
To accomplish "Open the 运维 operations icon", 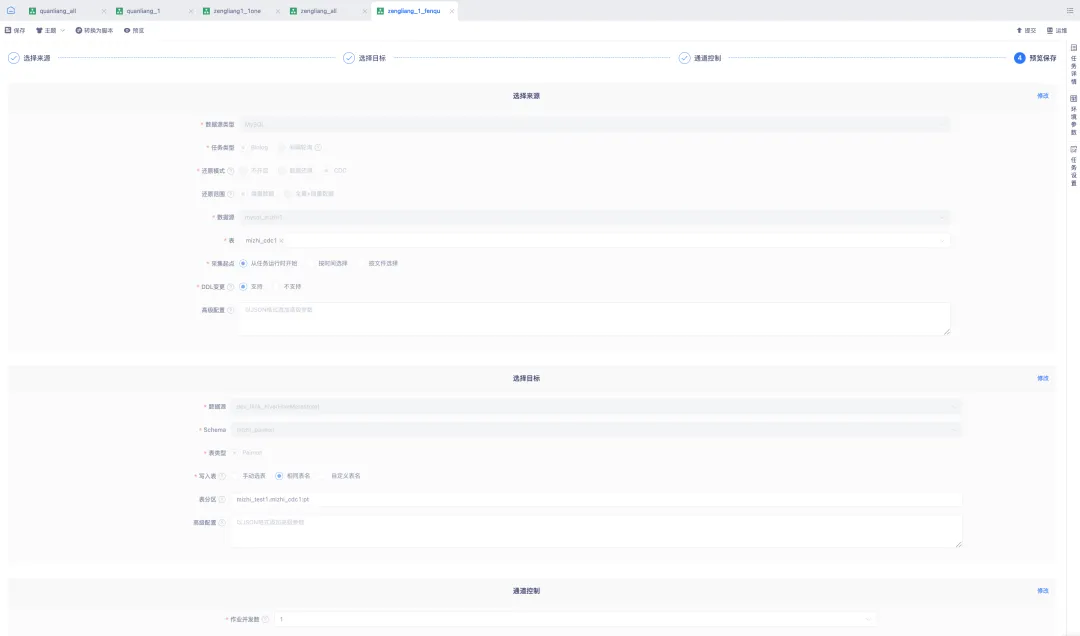I will 1049,31.
